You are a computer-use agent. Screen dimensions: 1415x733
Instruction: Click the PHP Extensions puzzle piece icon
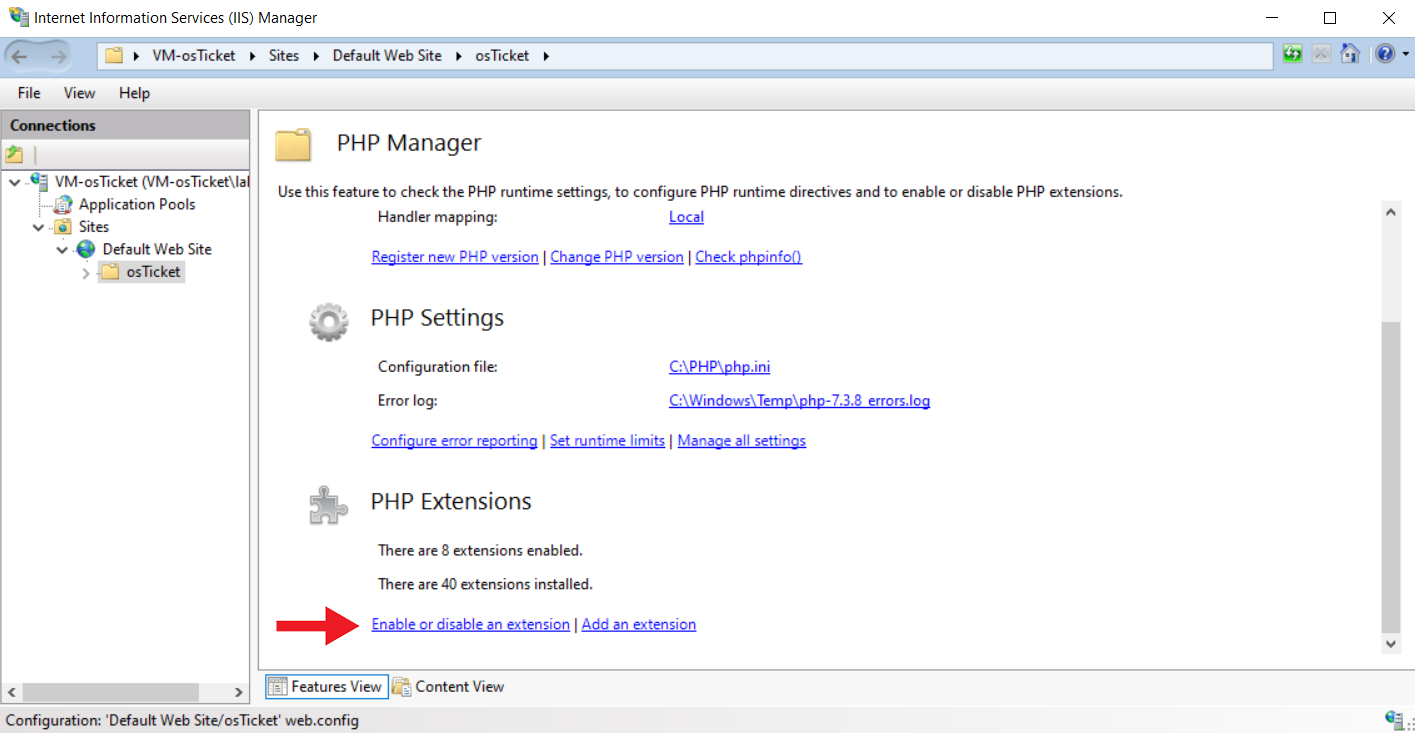(329, 505)
